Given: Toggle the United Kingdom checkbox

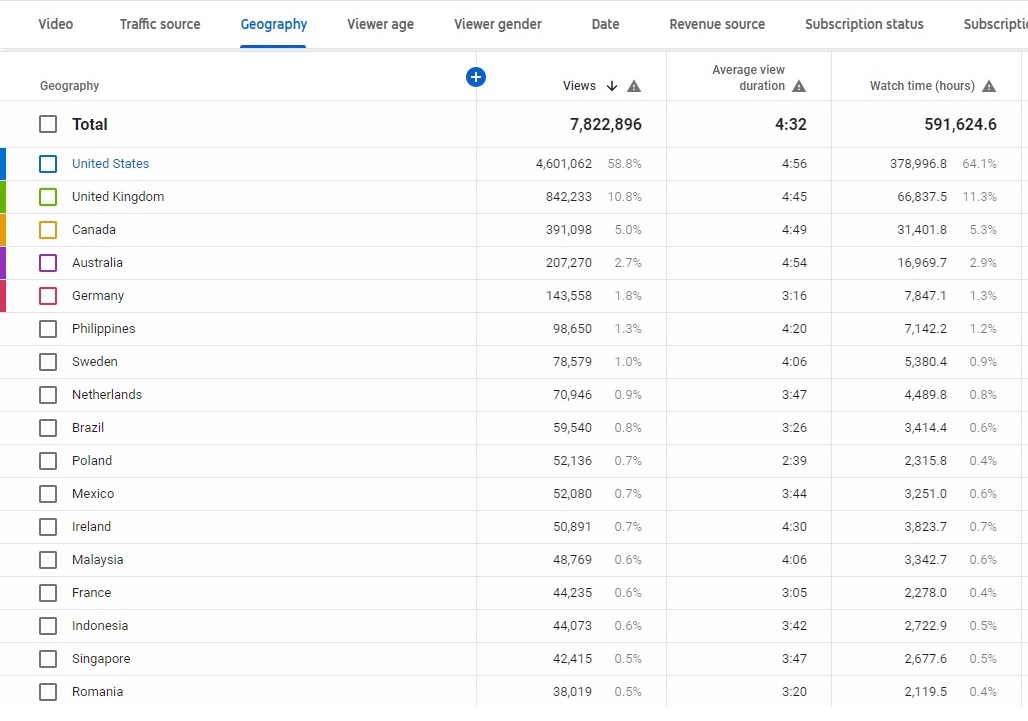Looking at the screenshot, I should pyautogui.click(x=48, y=197).
